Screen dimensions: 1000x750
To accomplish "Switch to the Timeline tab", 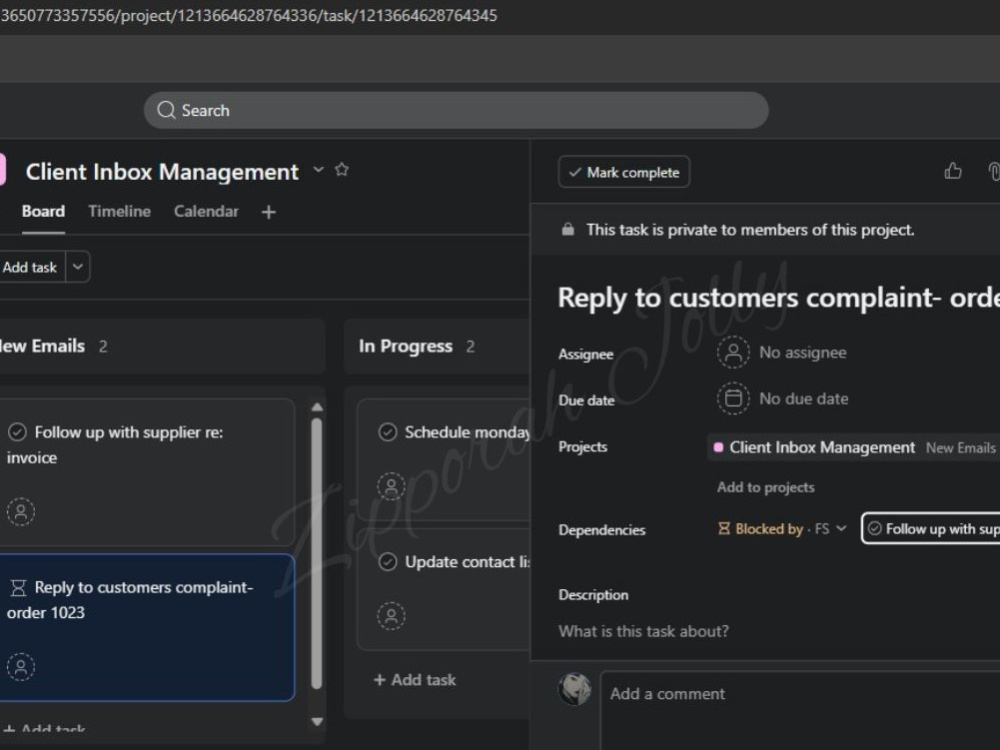I will 119,211.
